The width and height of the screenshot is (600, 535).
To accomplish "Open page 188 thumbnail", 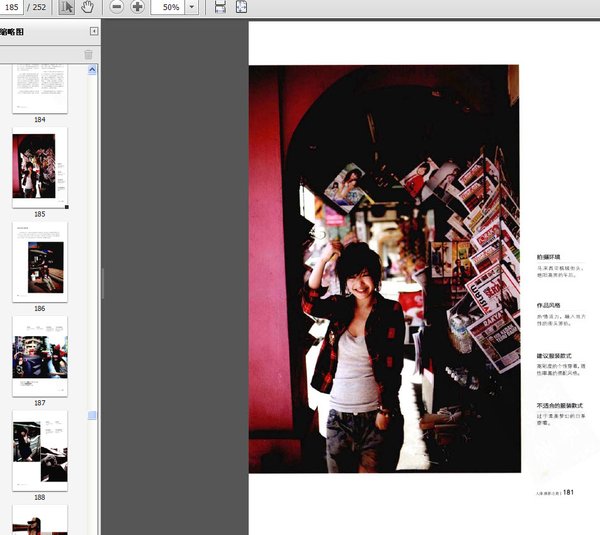I will tap(40, 451).
